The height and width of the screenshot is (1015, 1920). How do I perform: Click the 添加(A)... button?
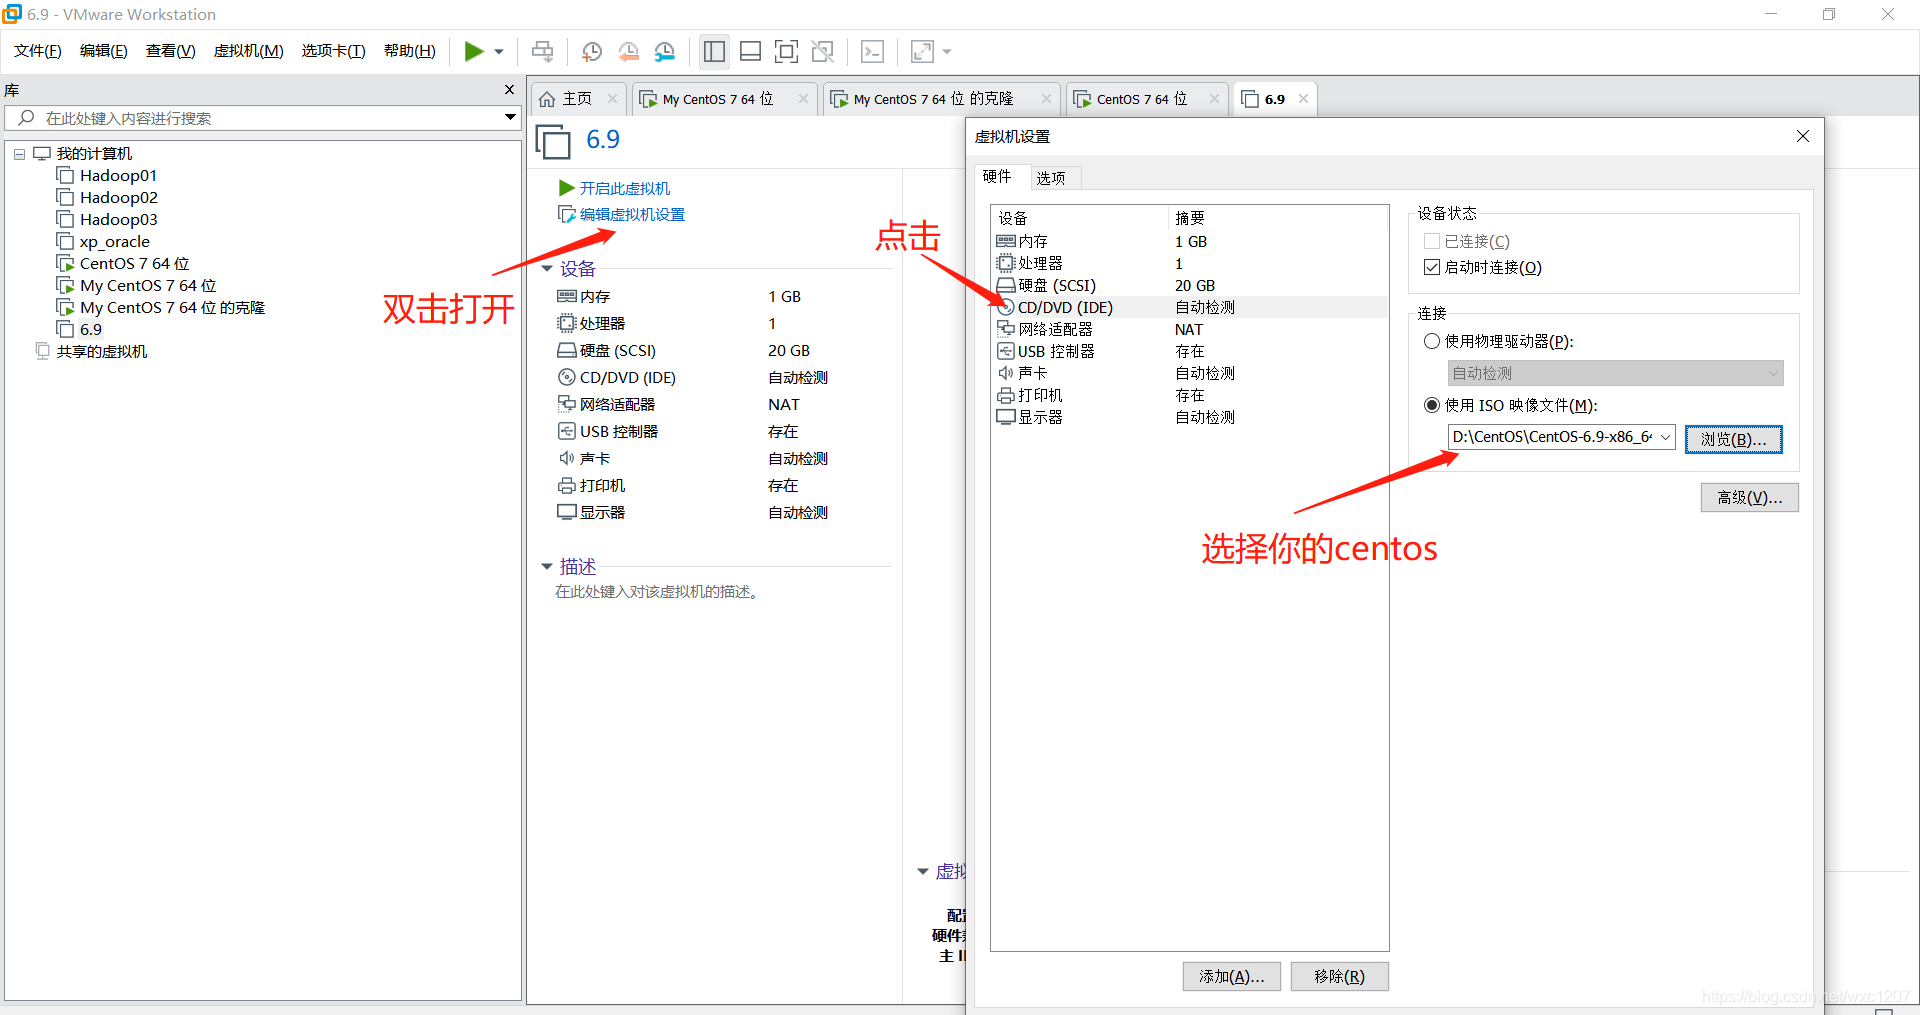click(1232, 977)
